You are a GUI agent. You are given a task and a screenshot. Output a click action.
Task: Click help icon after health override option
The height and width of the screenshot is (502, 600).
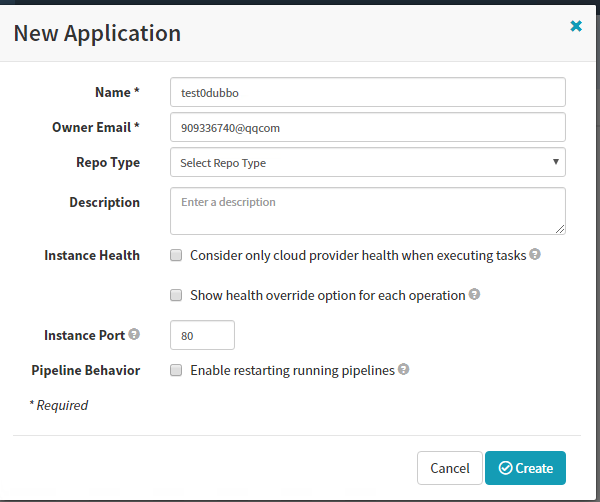coord(474,295)
